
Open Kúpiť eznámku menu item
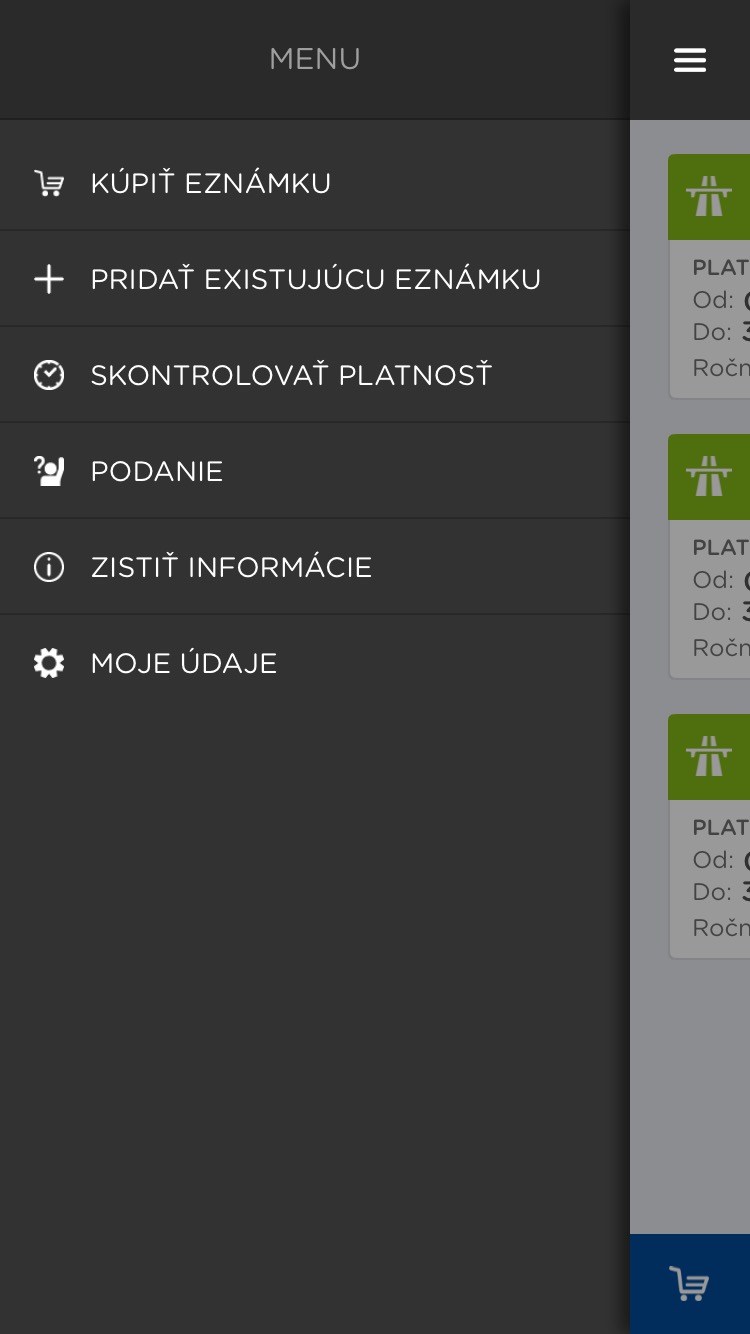[x=211, y=184]
